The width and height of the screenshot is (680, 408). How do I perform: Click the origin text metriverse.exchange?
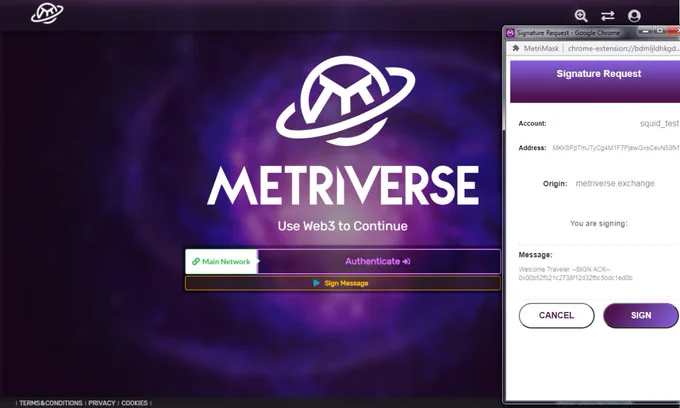(x=615, y=183)
